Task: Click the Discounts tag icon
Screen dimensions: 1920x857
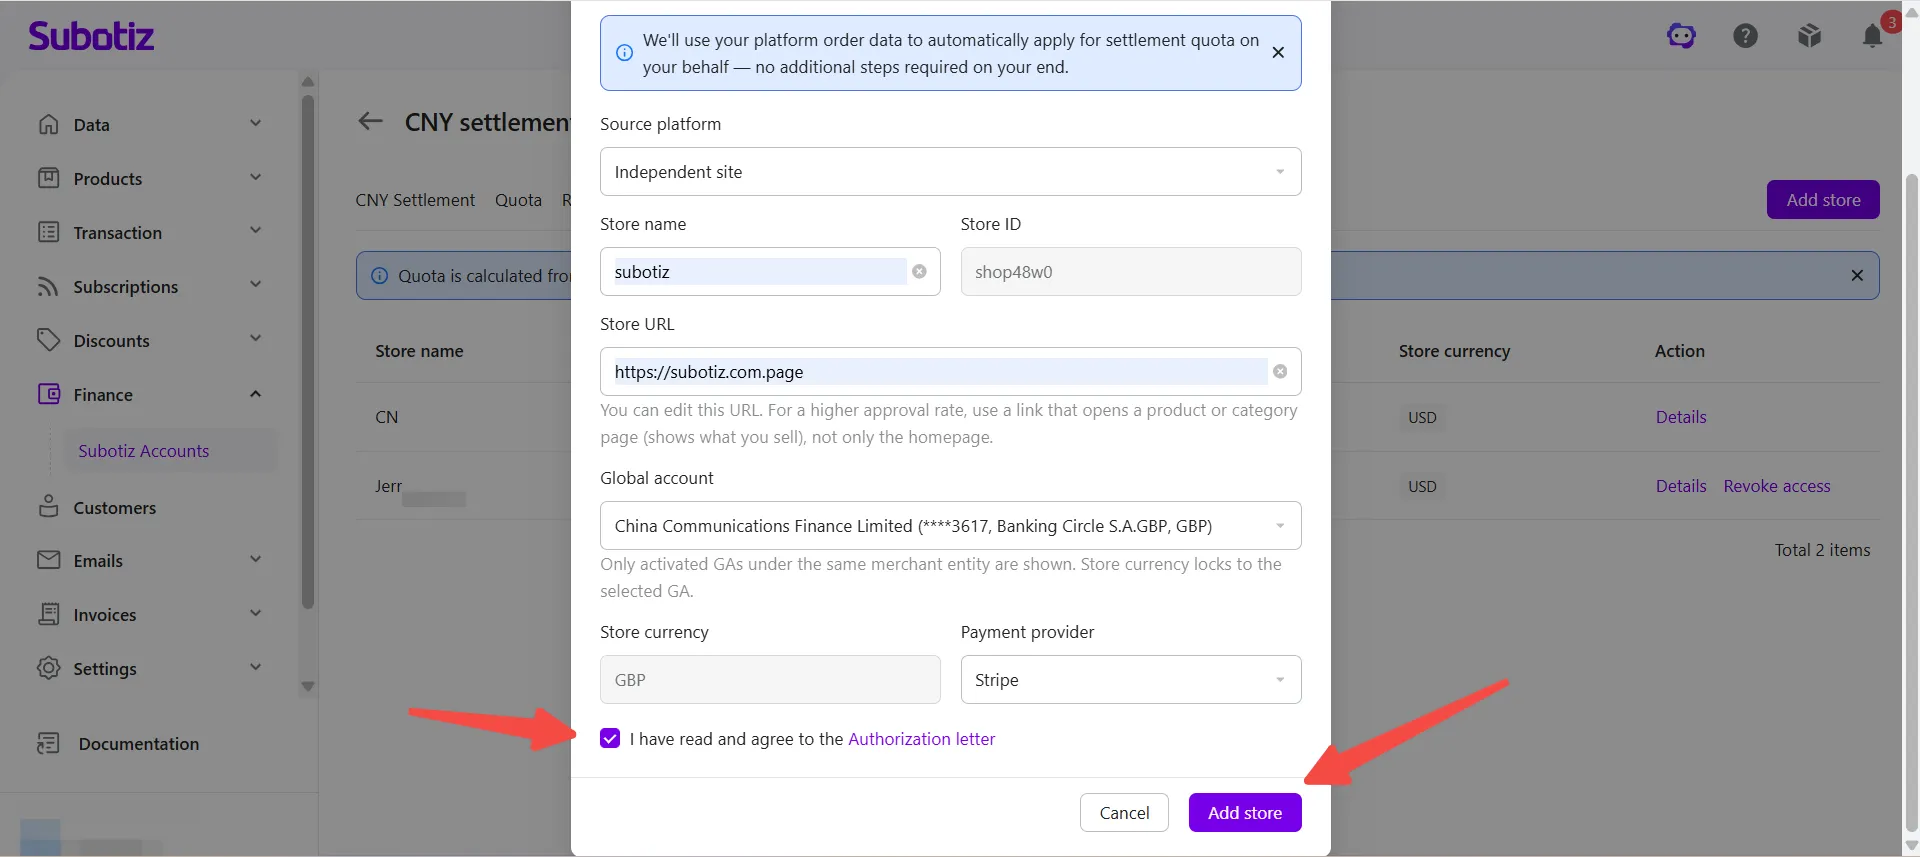Action: click(48, 340)
